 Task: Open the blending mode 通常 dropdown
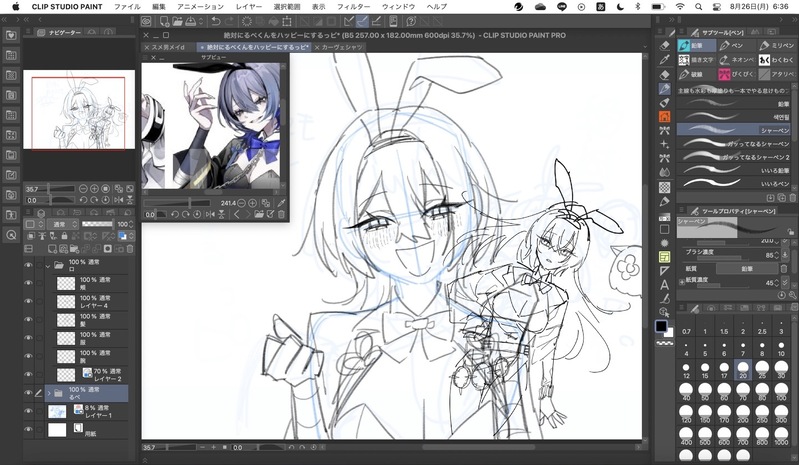tap(63, 224)
